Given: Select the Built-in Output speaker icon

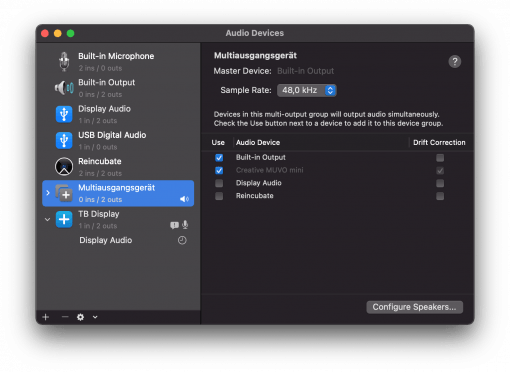Looking at the screenshot, I should 64,88.
